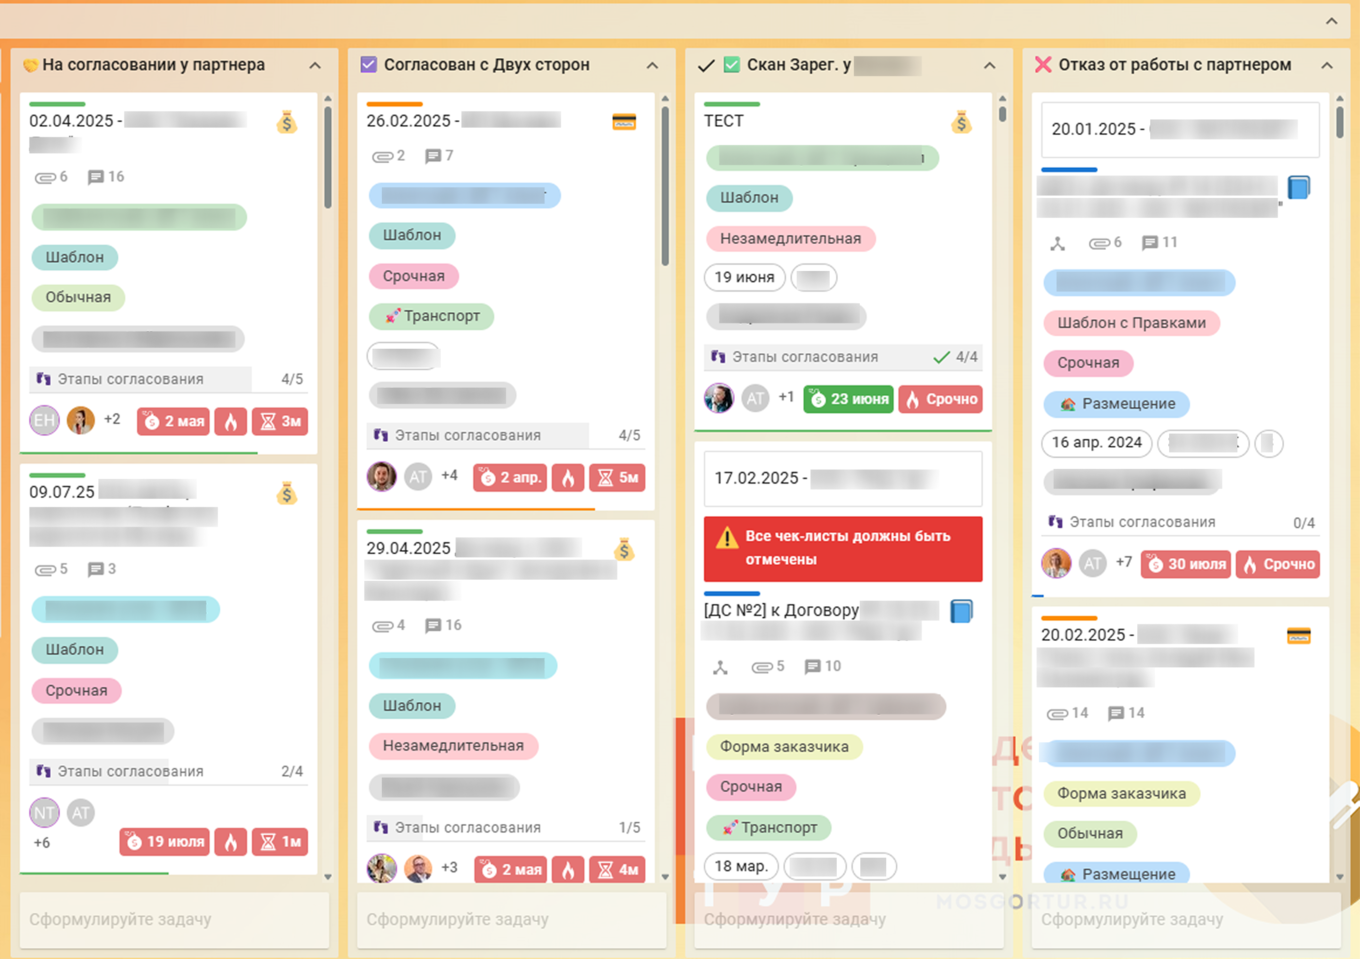Show the +7 additional participants
Viewport: 1360px width, 959px height.
[x=1123, y=562]
